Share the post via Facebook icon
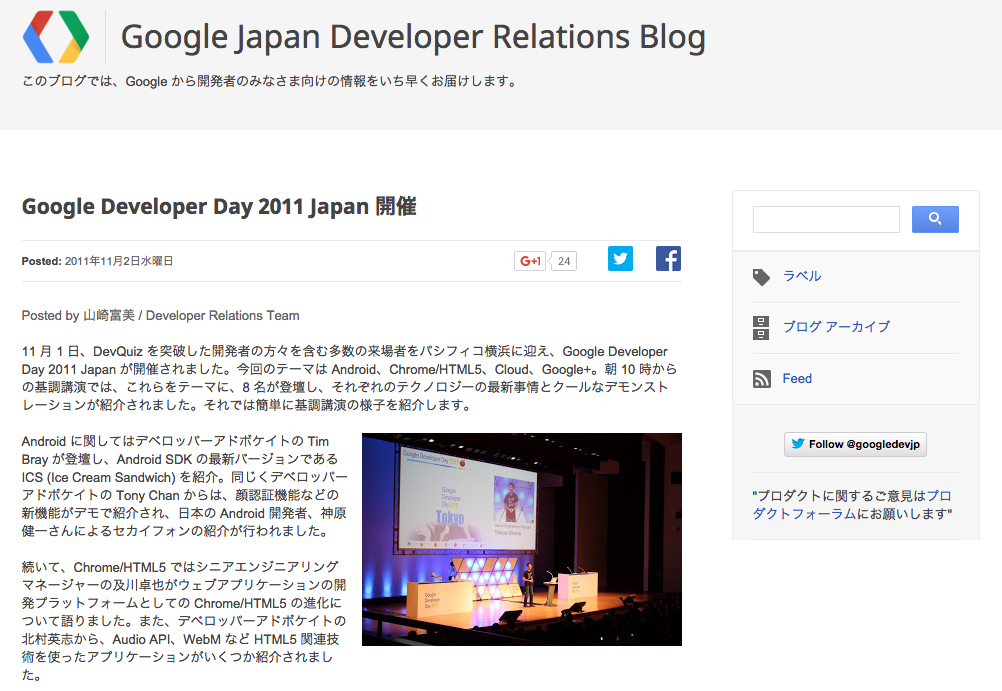The height and width of the screenshot is (691, 1002). 668,258
